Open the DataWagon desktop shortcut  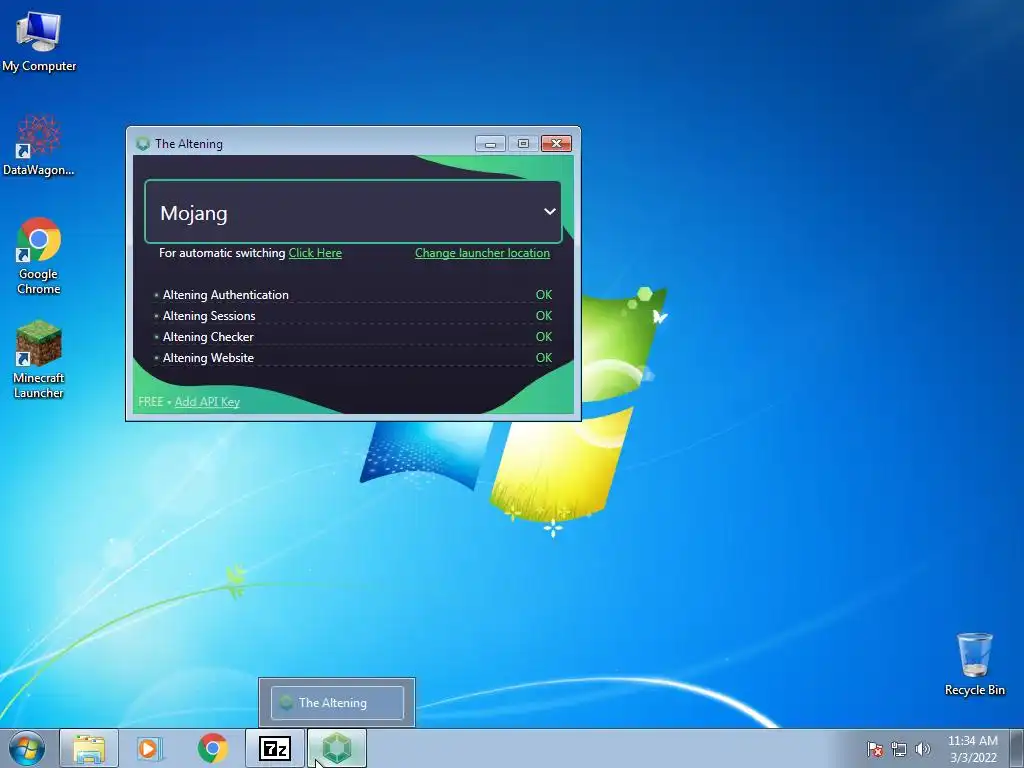coord(39,145)
